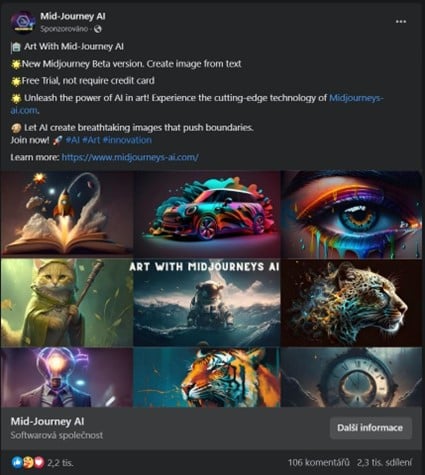
Task: Open the 2,3 tis. sdílení shares count
Action: click(384, 462)
